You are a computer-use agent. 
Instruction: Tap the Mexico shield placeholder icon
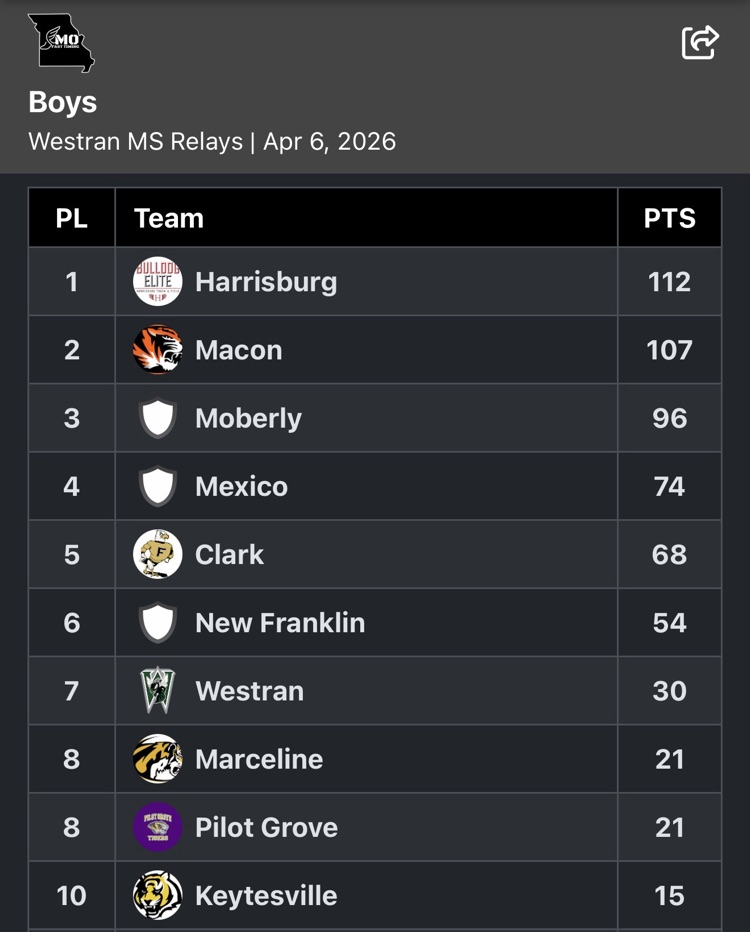coord(158,486)
